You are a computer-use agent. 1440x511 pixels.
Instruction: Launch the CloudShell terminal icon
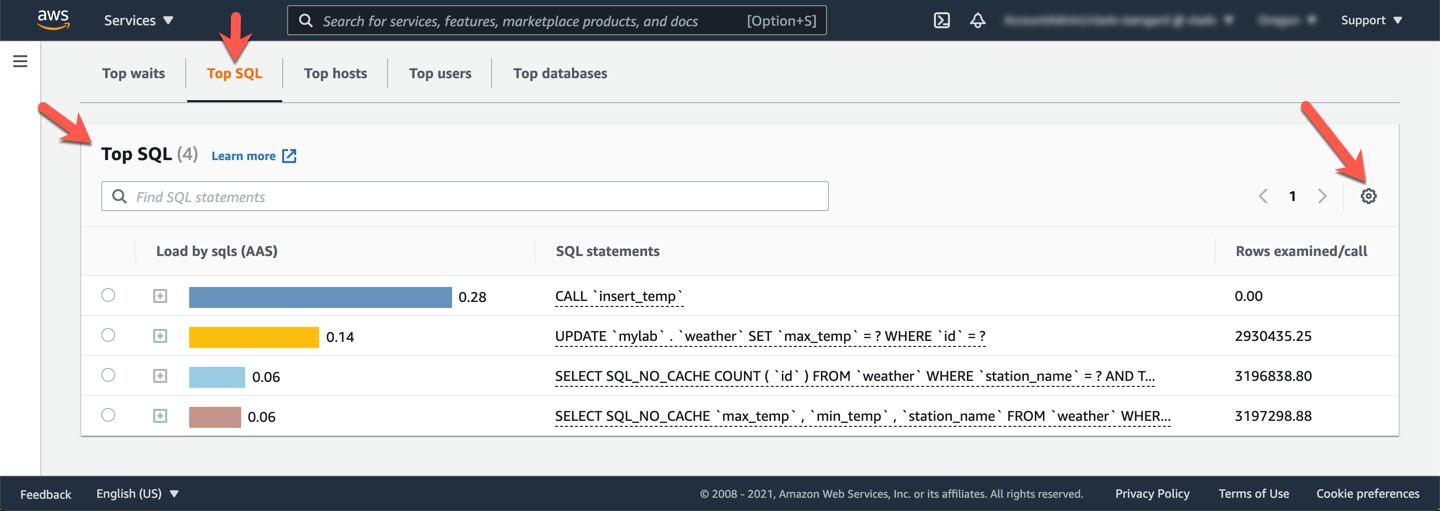point(941,20)
